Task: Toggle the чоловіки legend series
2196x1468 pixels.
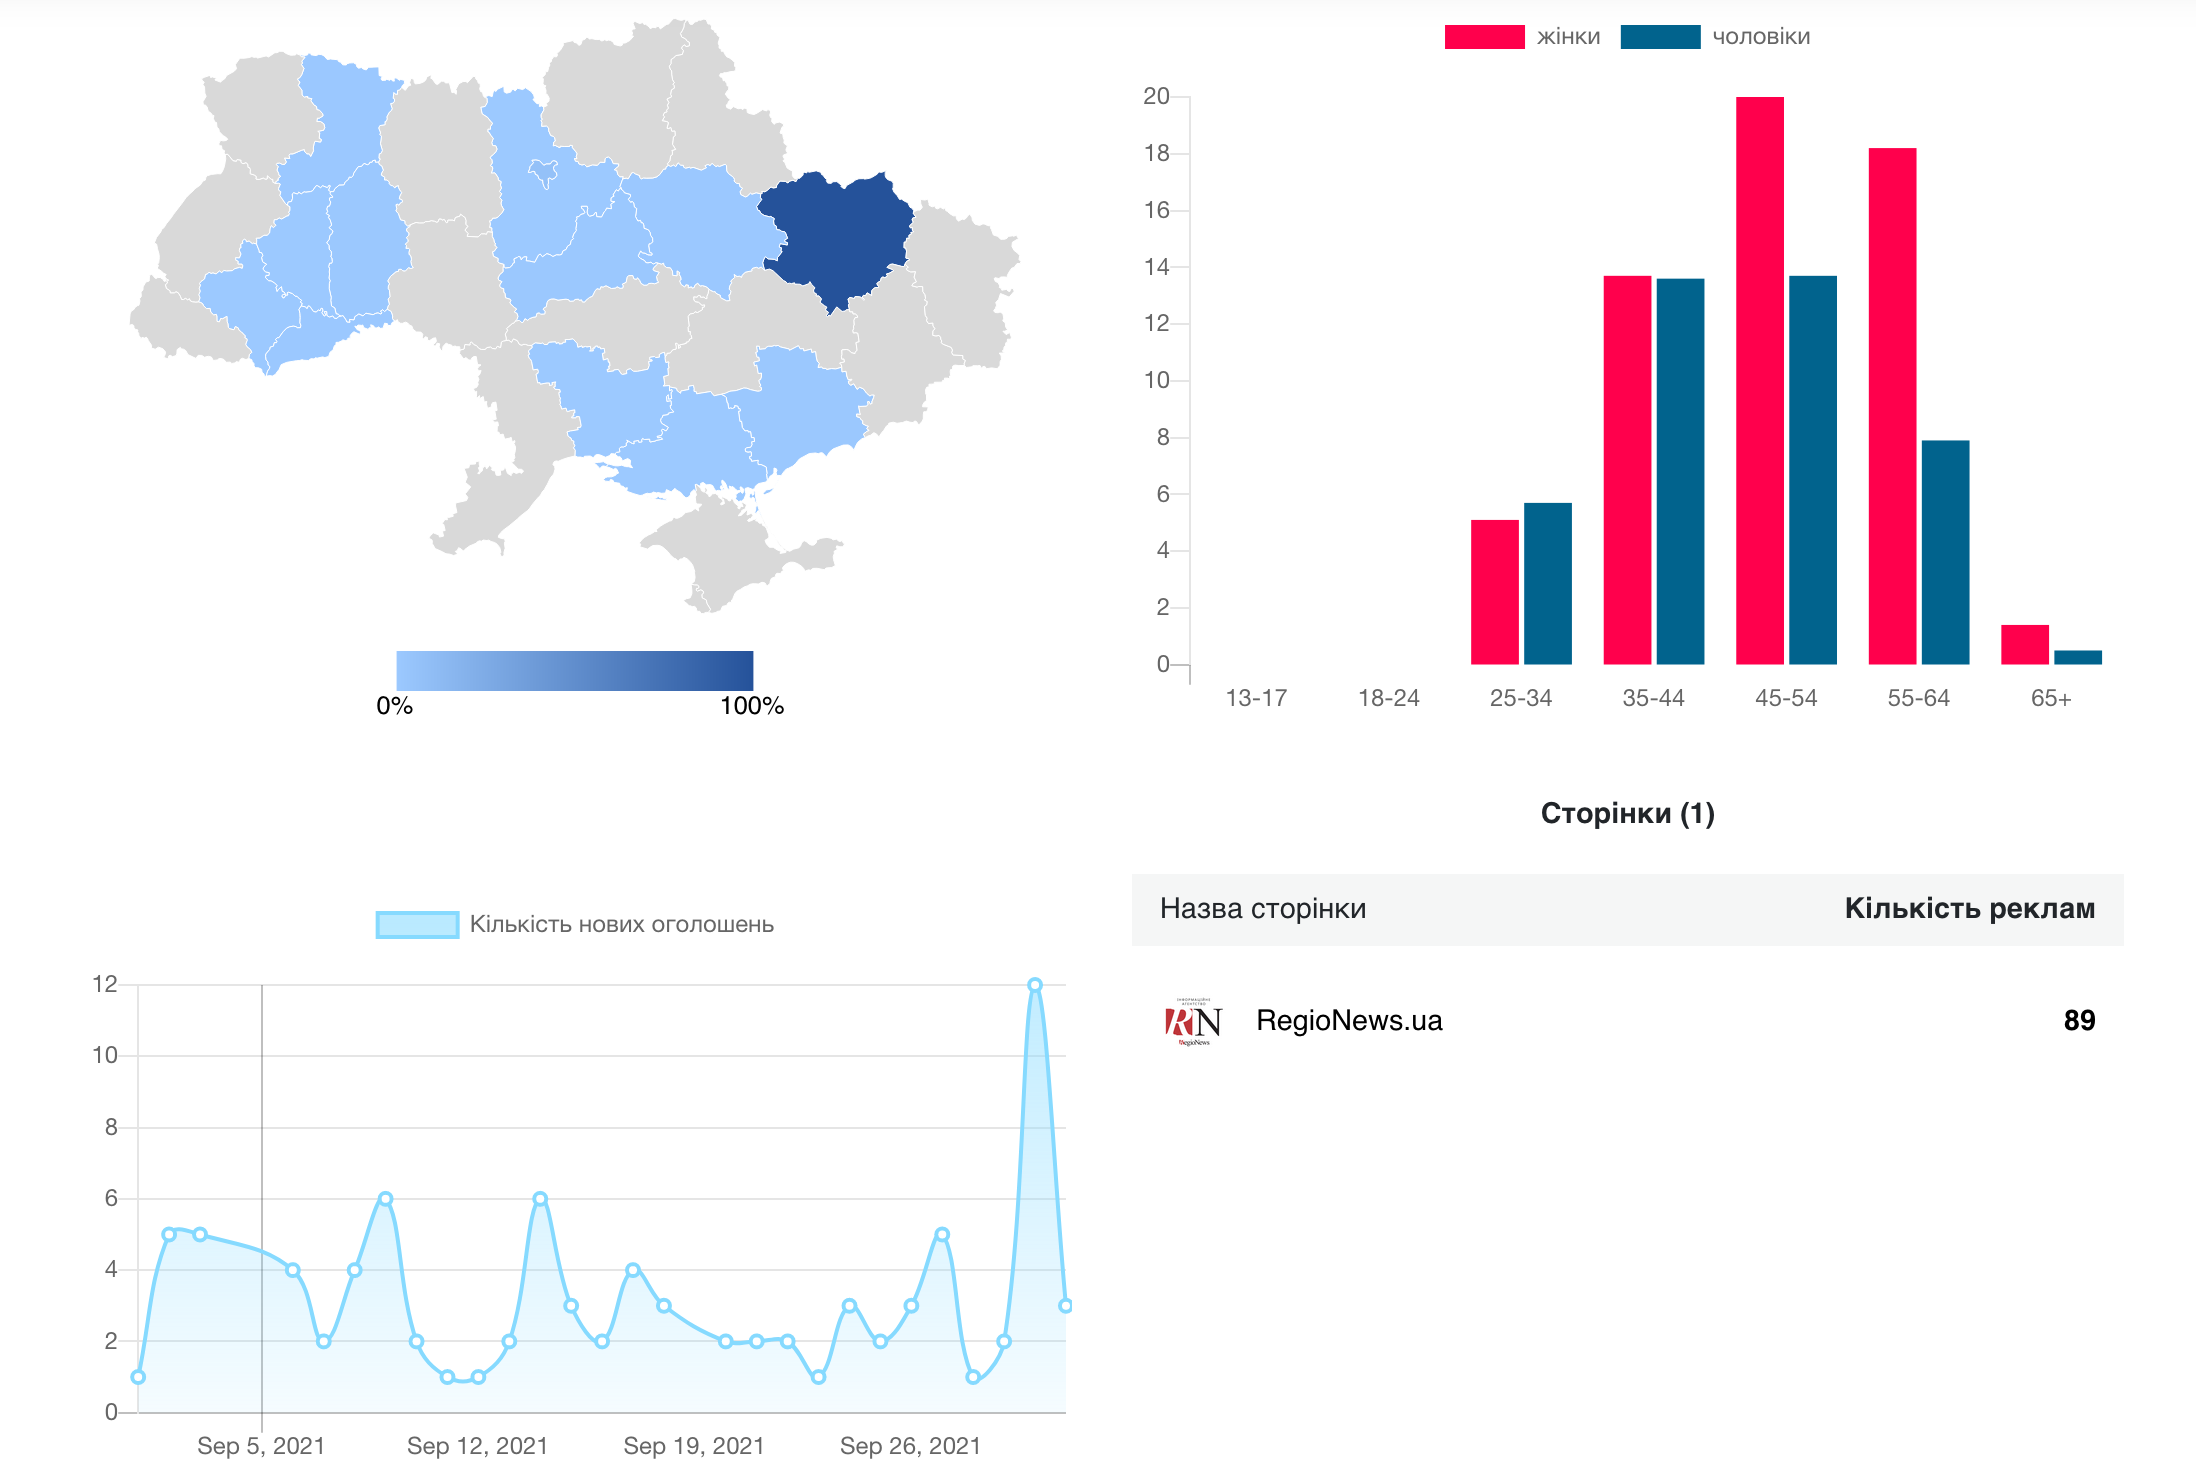Action: click(x=1760, y=37)
